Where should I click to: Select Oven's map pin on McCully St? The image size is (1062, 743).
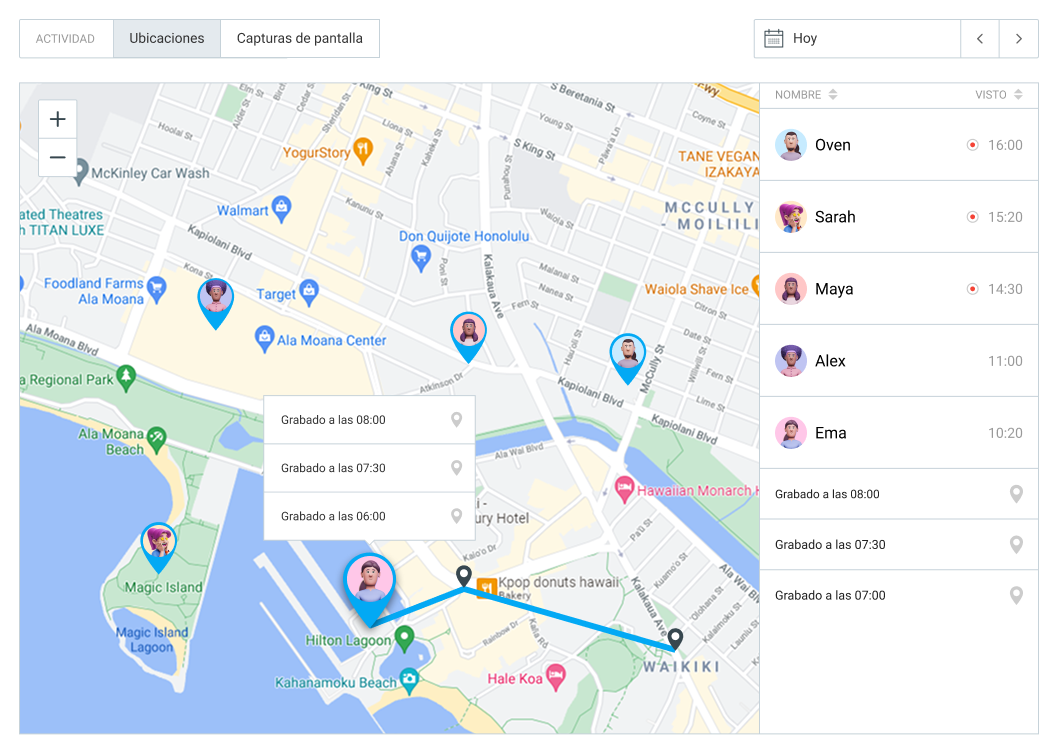click(x=628, y=358)
